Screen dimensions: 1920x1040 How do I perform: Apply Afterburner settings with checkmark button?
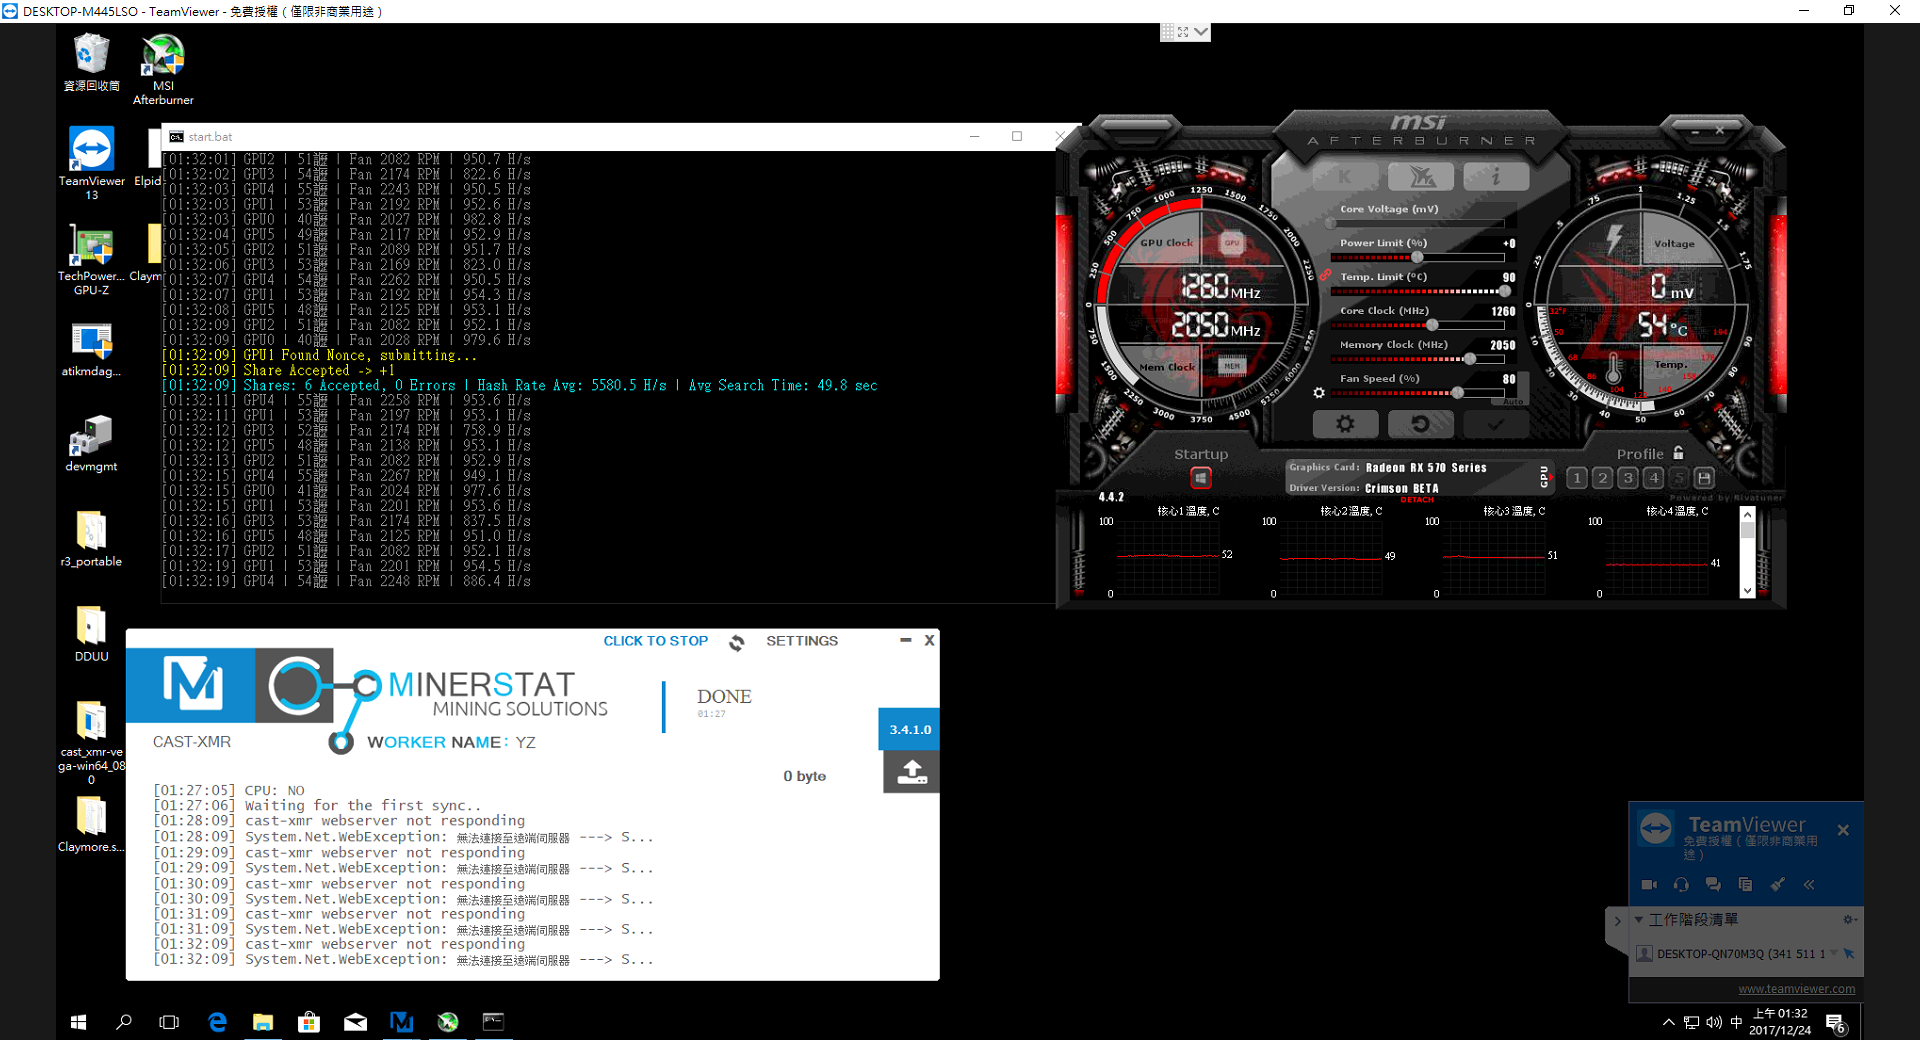(1495, 424)
